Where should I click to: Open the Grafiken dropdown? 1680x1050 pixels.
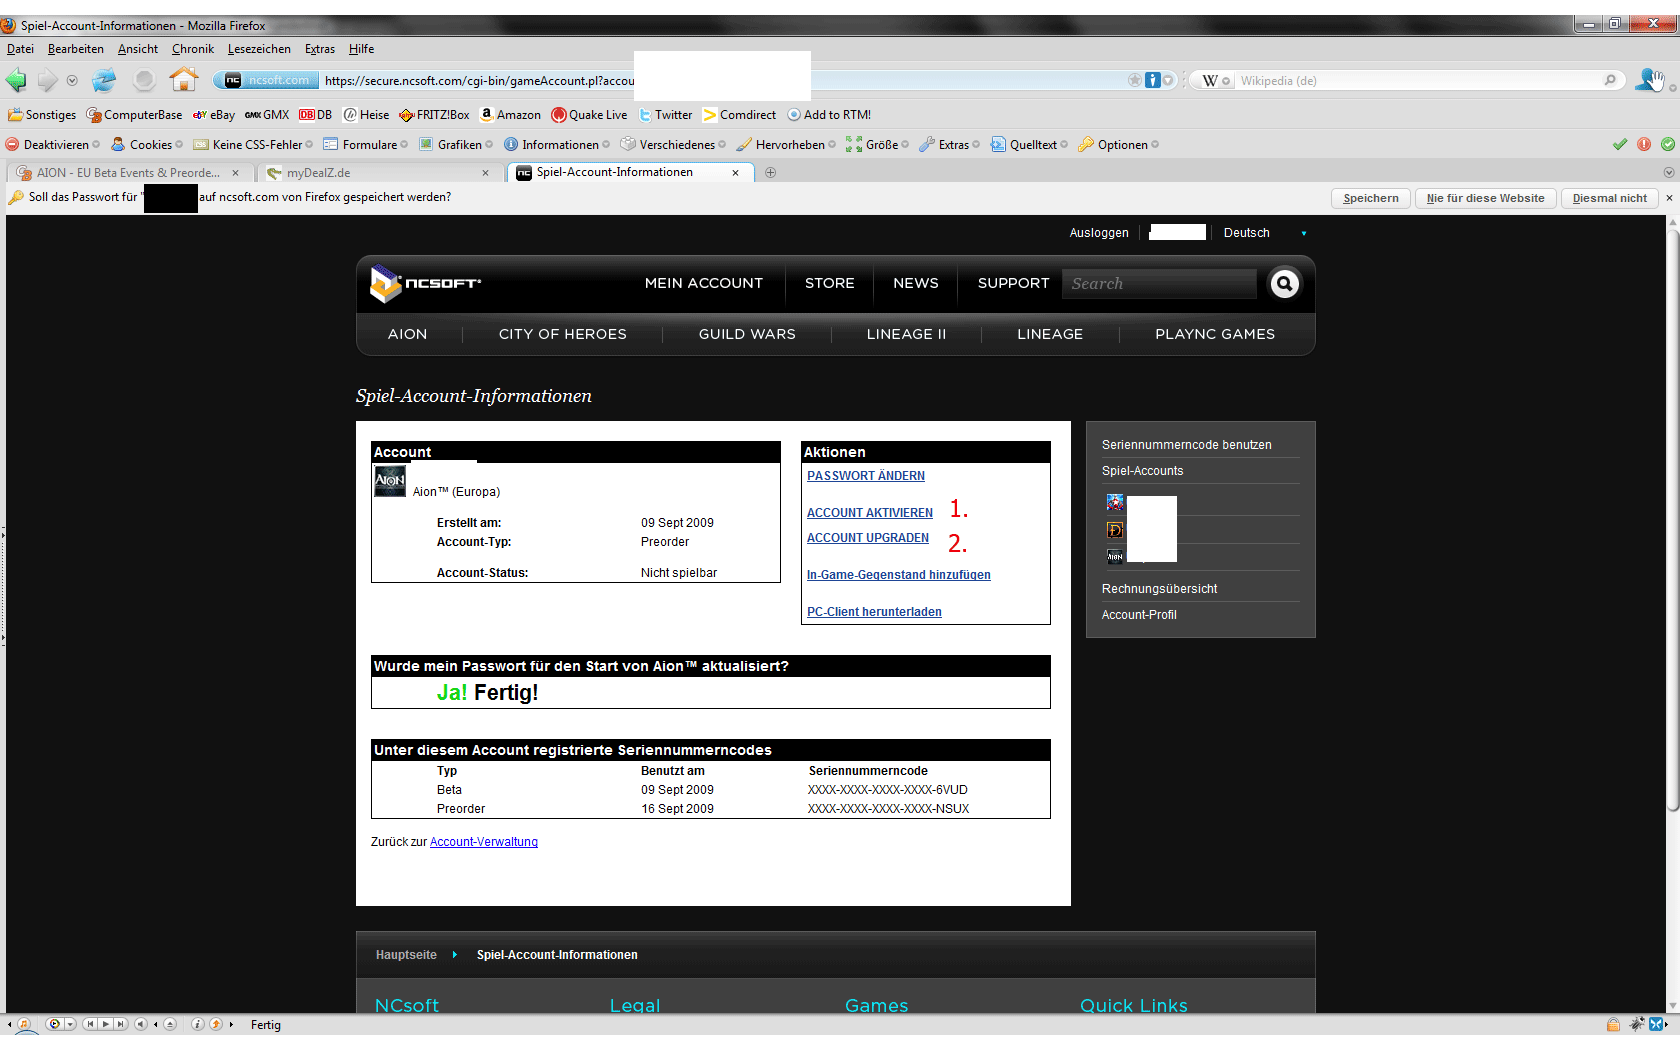pos(456,145)
